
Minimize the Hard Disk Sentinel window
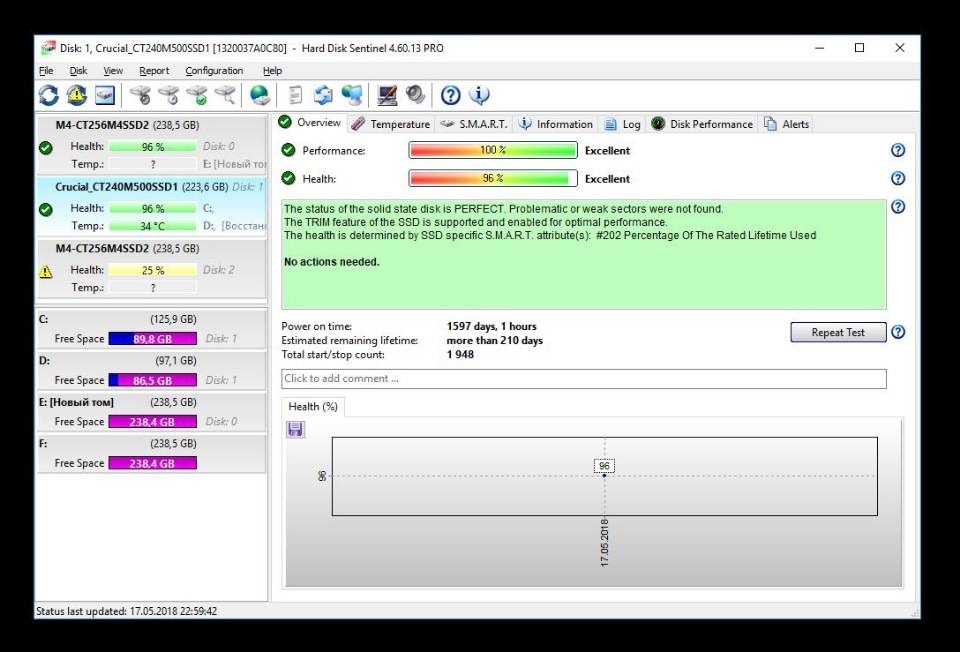(820, 48)
